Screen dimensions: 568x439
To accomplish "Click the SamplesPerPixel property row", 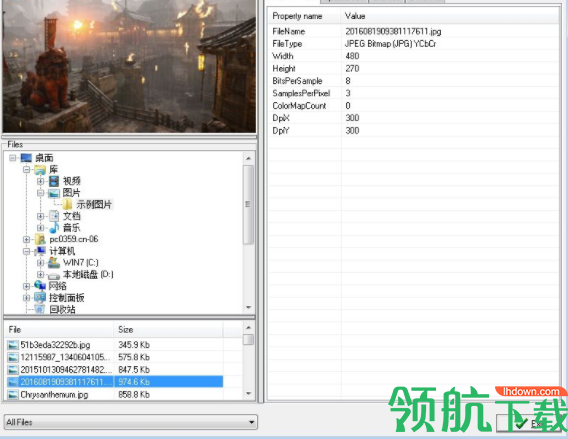I will coord(414,93).
